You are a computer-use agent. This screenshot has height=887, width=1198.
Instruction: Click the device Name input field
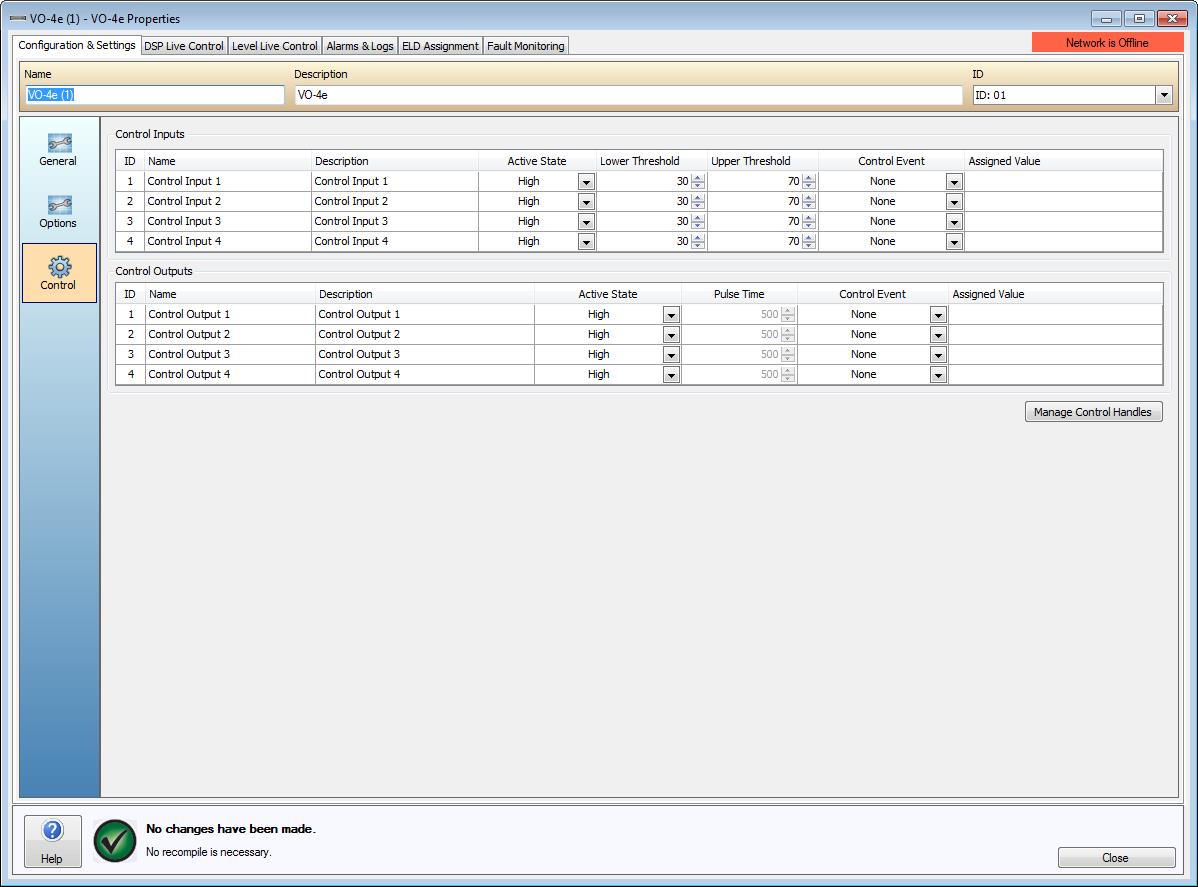click(x=154, y=95)
